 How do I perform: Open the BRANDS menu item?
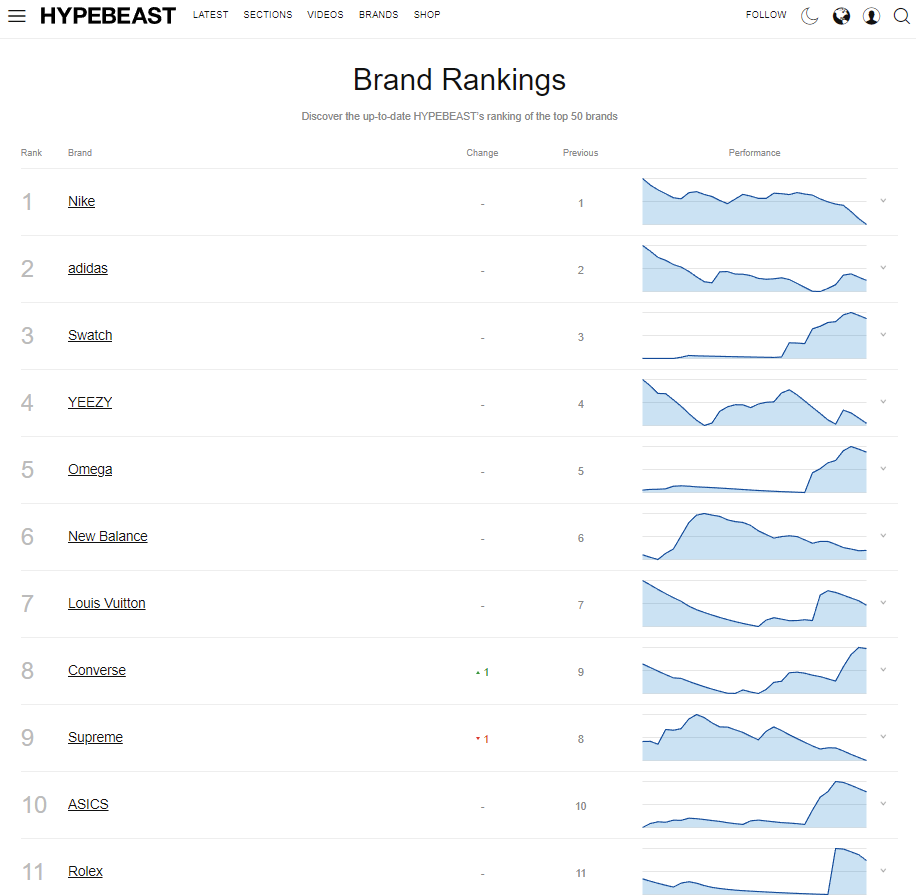click(x=378, y=15)
